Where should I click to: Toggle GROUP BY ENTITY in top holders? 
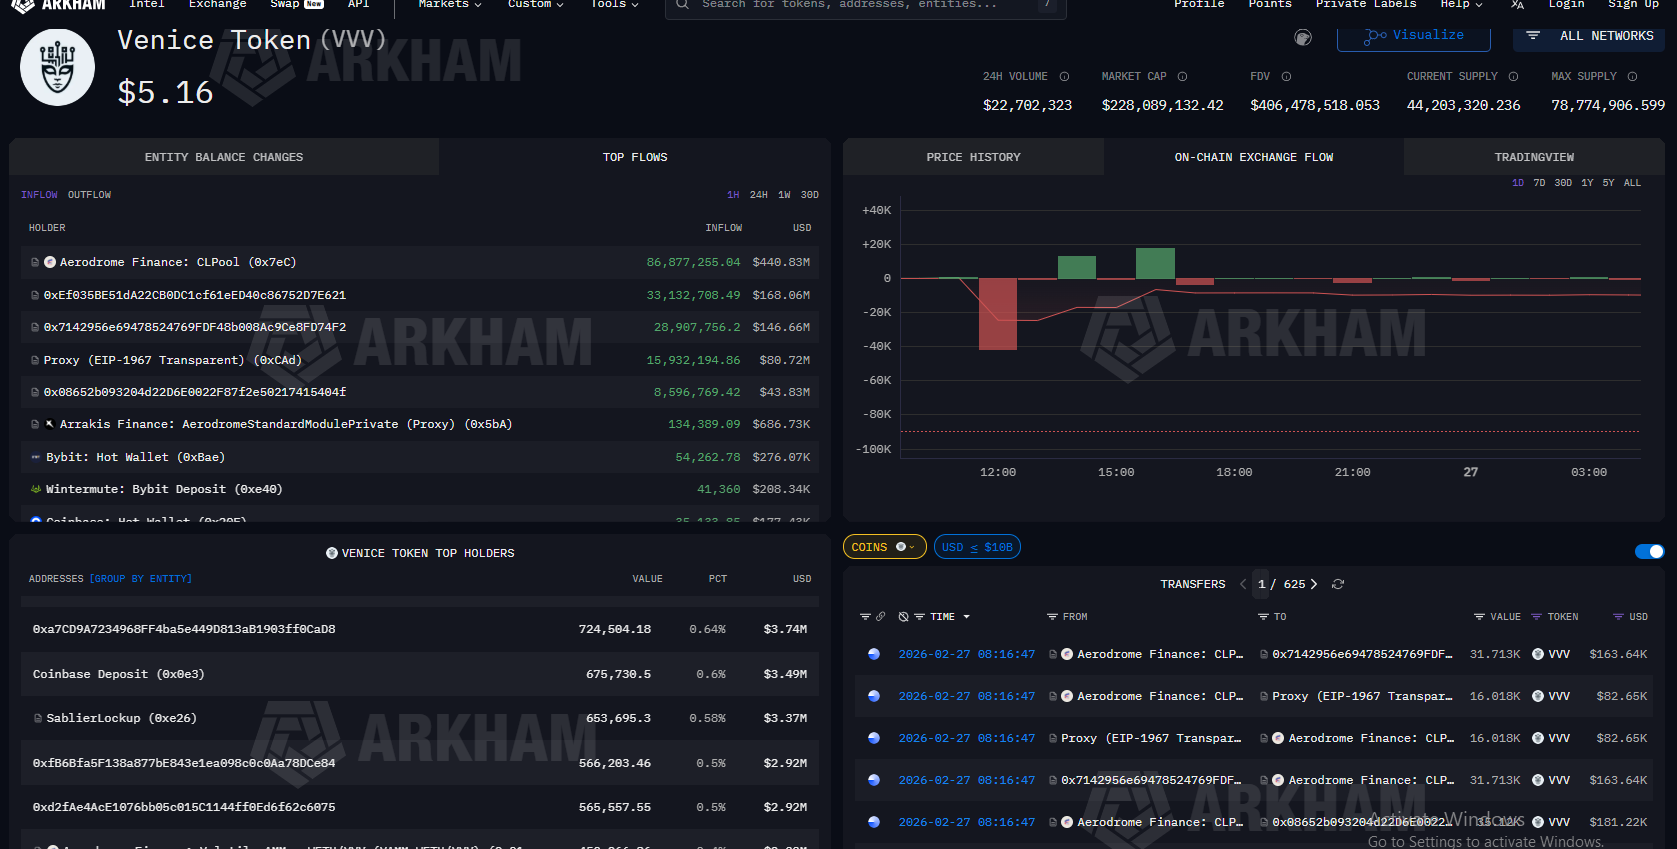click(141, 579)
